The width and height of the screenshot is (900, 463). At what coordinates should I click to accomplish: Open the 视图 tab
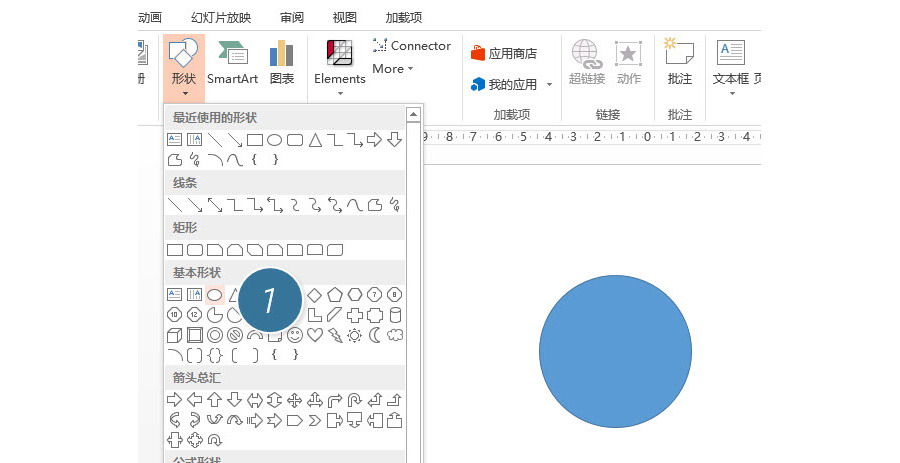coord(344,17)
